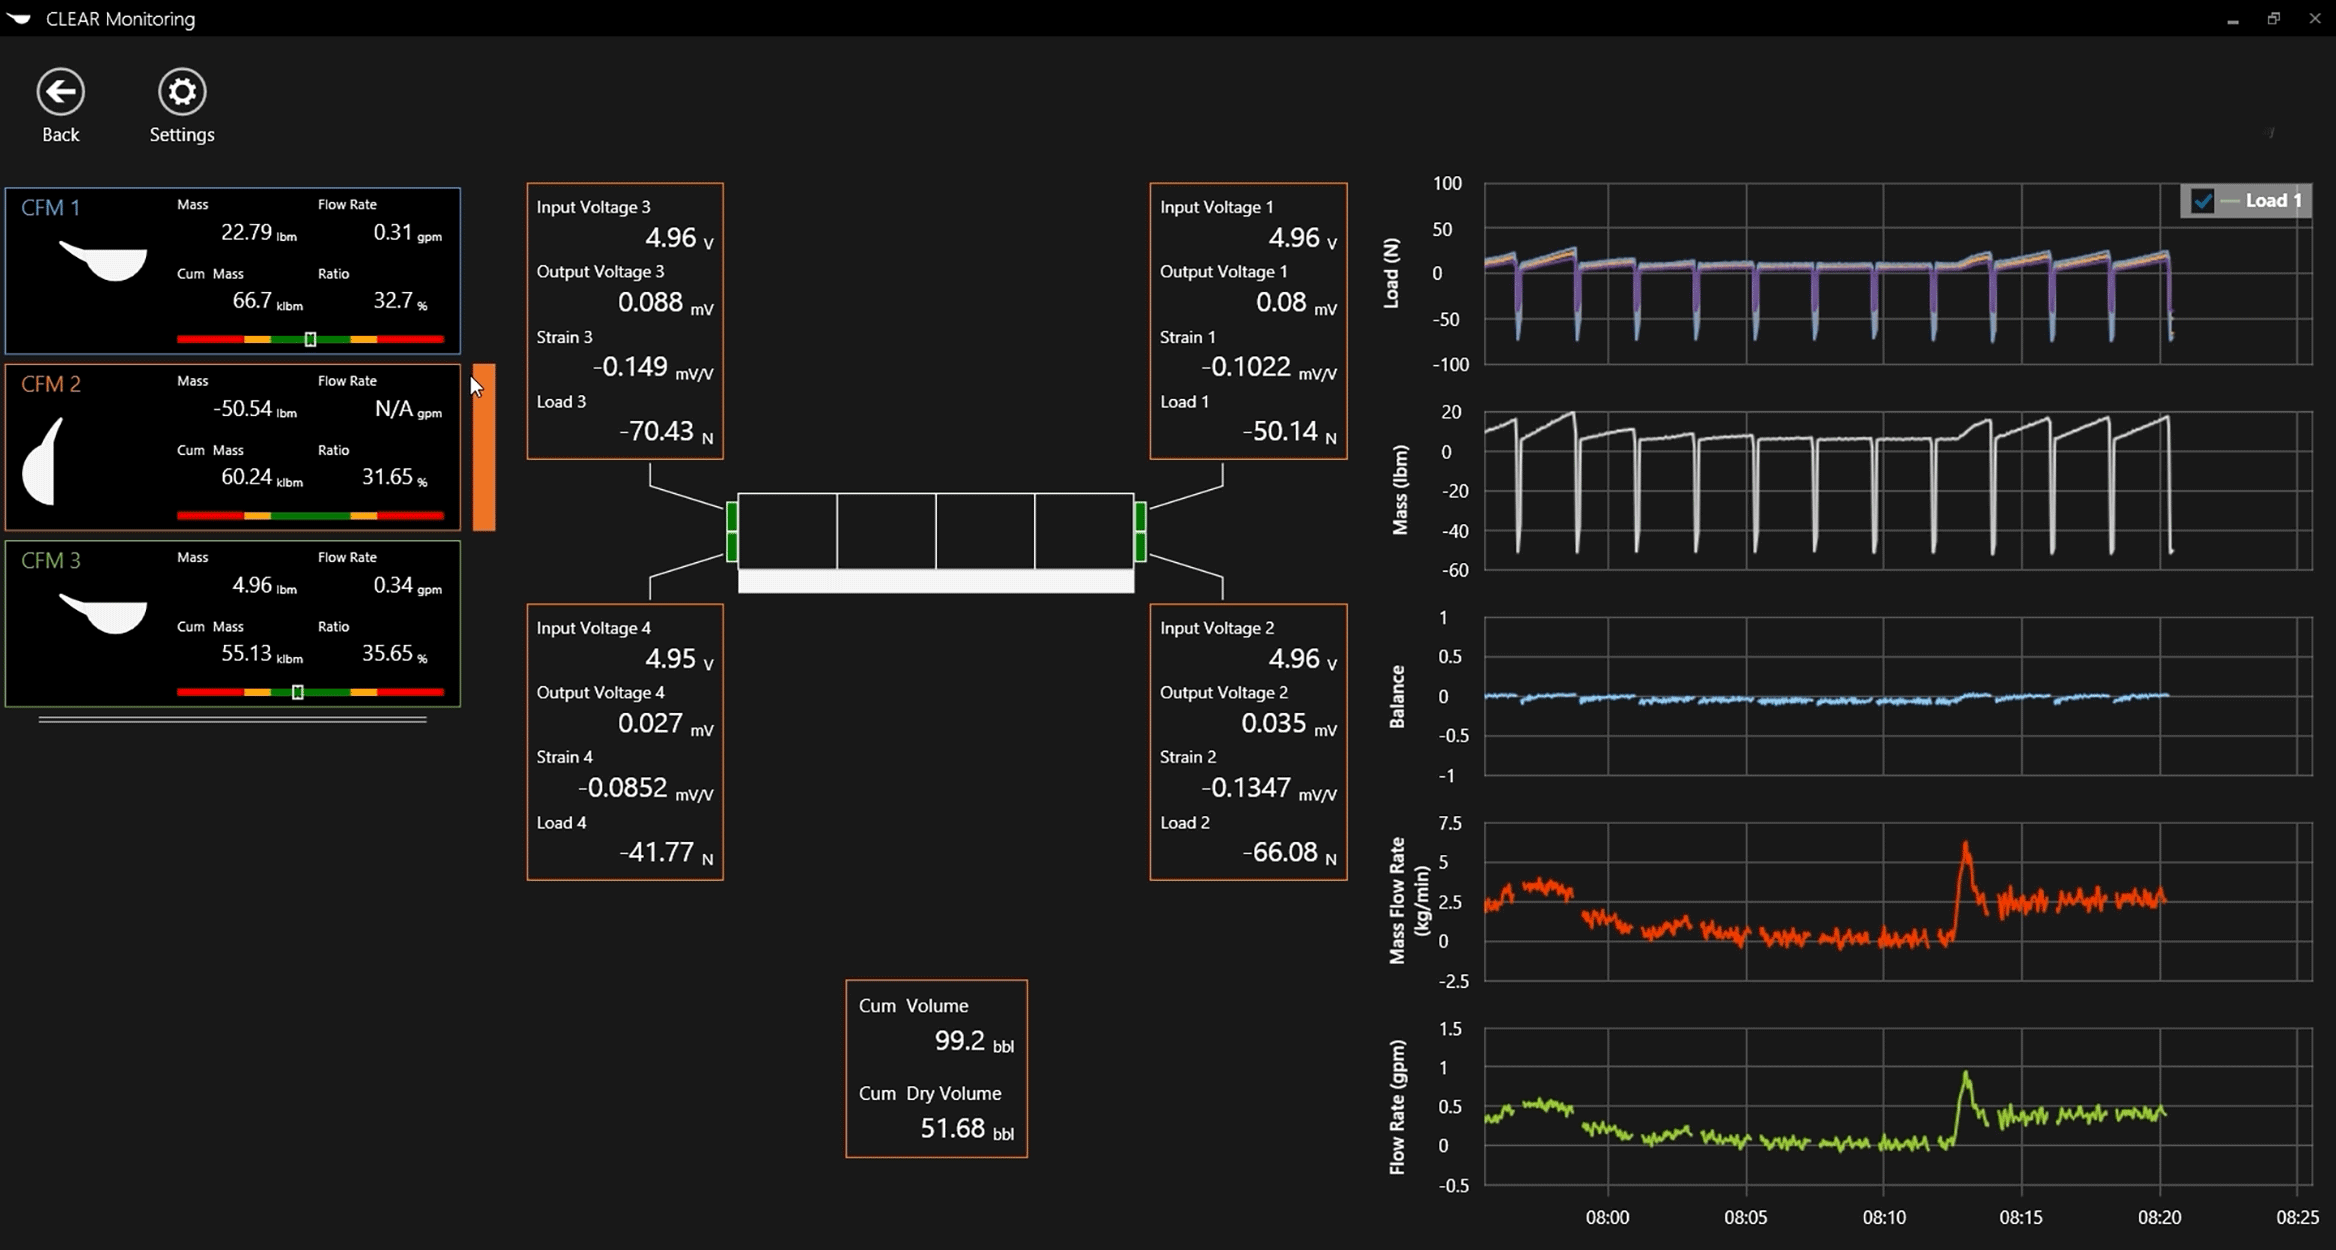Screen dimensions: 2336x1250
Task: Click the CFM 3 ratio slider handle
Action: (x=296, y=692)
